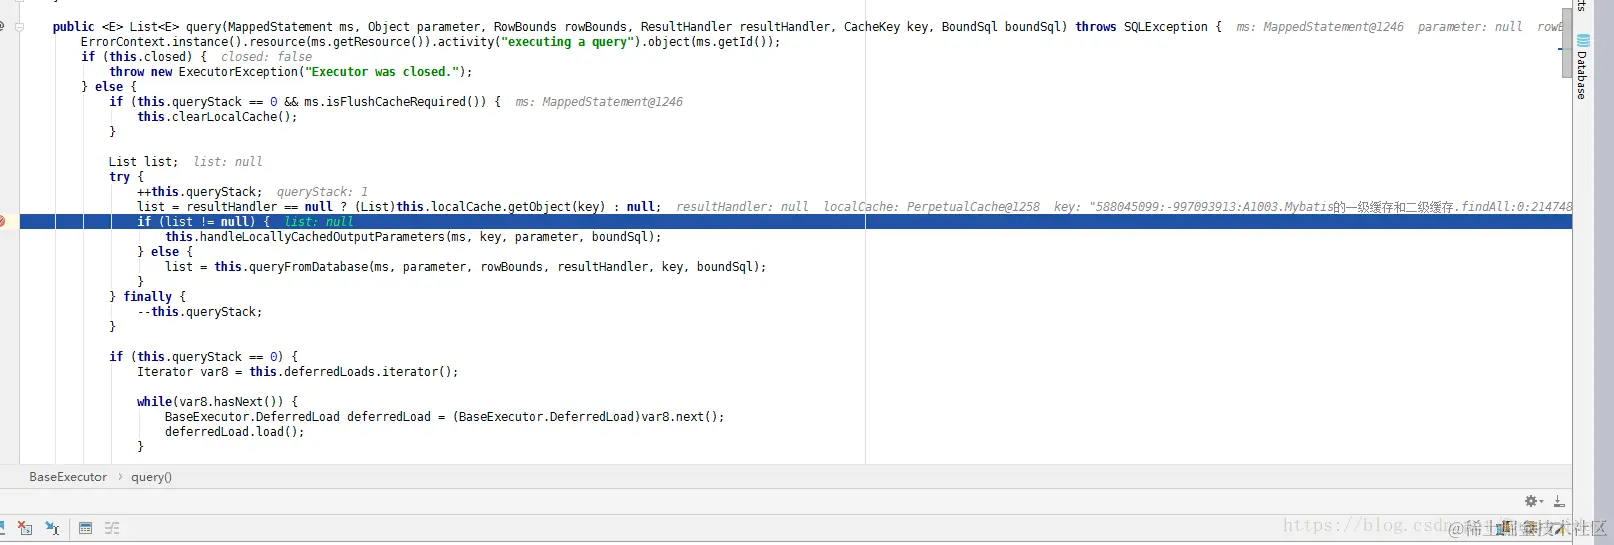Click 'ExecutorException' in the throw statement

coord(239,72)
